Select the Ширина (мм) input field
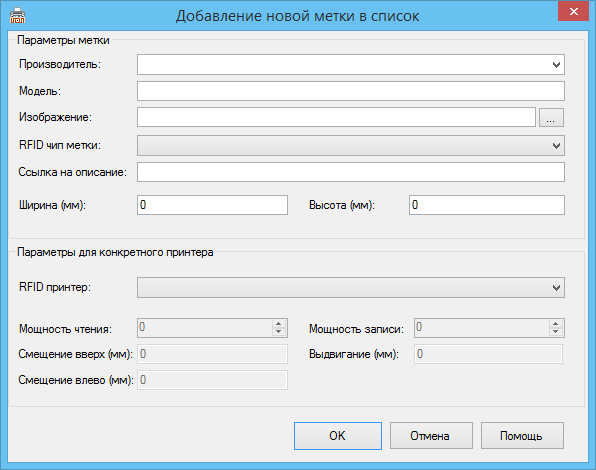 tap(212, 205)
